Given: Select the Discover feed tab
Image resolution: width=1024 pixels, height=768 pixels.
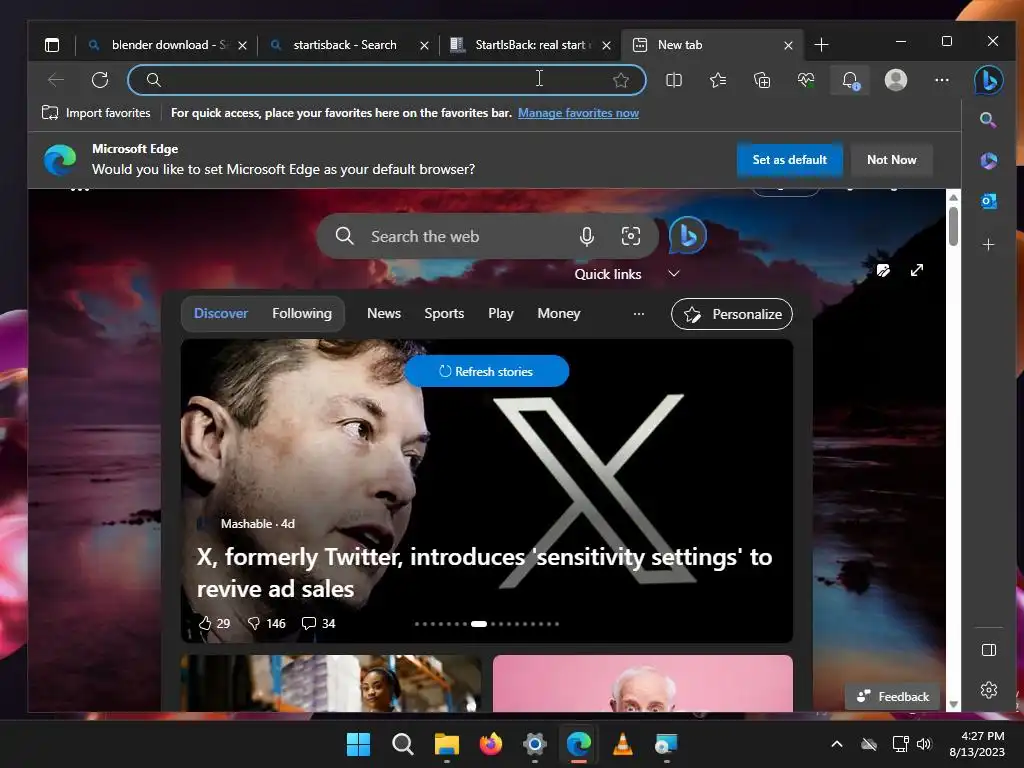Looking at the screenshot, I should (221, 313).
